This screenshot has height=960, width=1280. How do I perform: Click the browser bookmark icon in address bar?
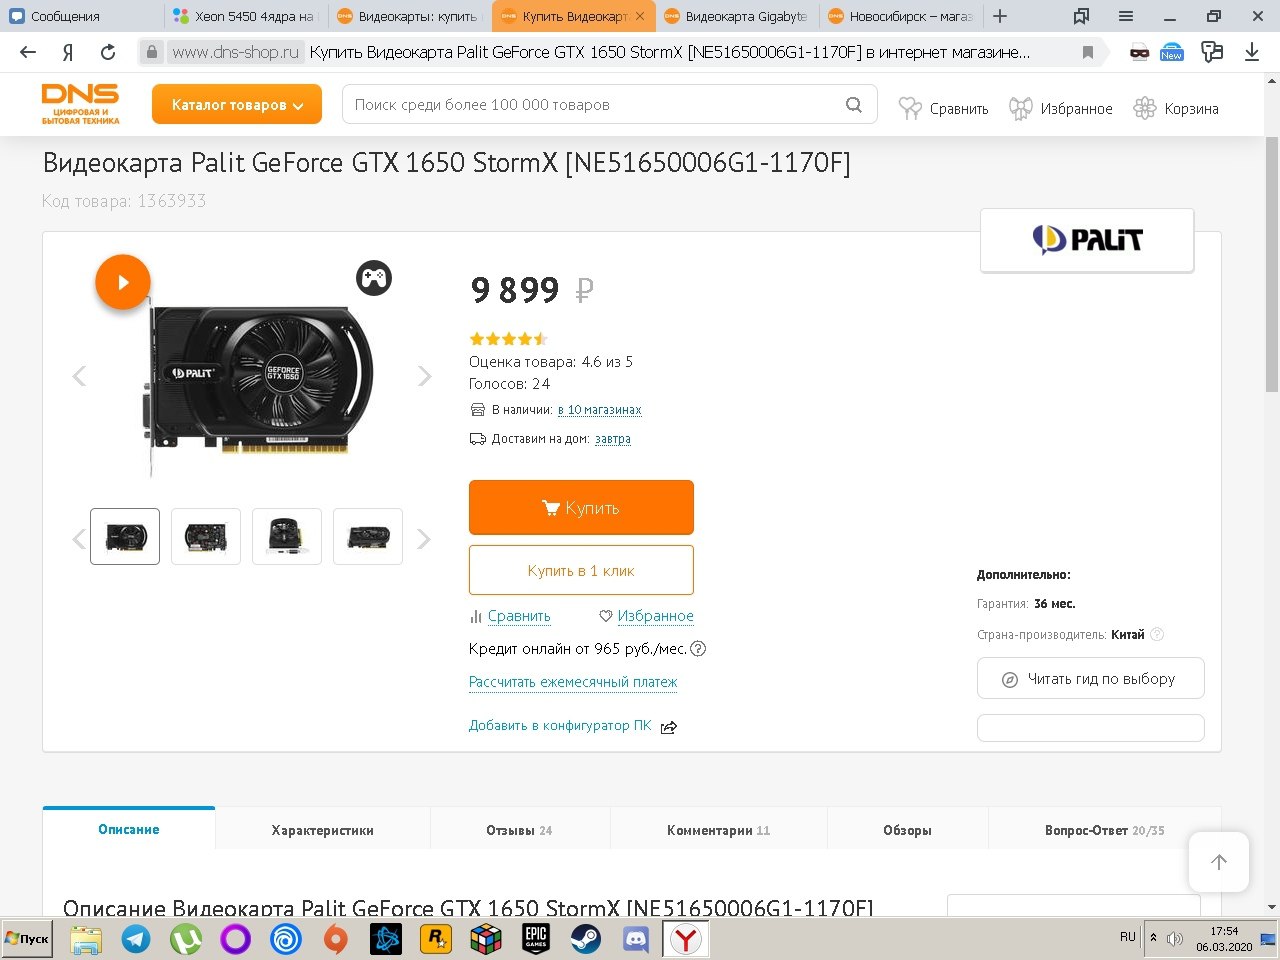coord(1088,52)
